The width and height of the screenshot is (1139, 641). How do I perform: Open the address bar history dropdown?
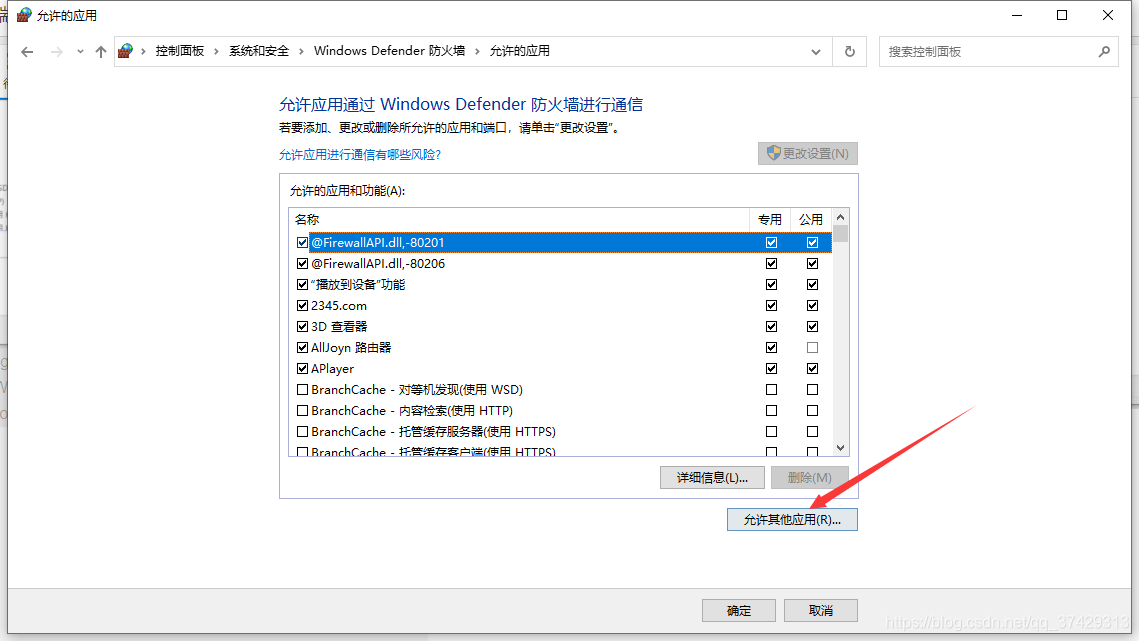pyautogui.click(x=816, y=52)
